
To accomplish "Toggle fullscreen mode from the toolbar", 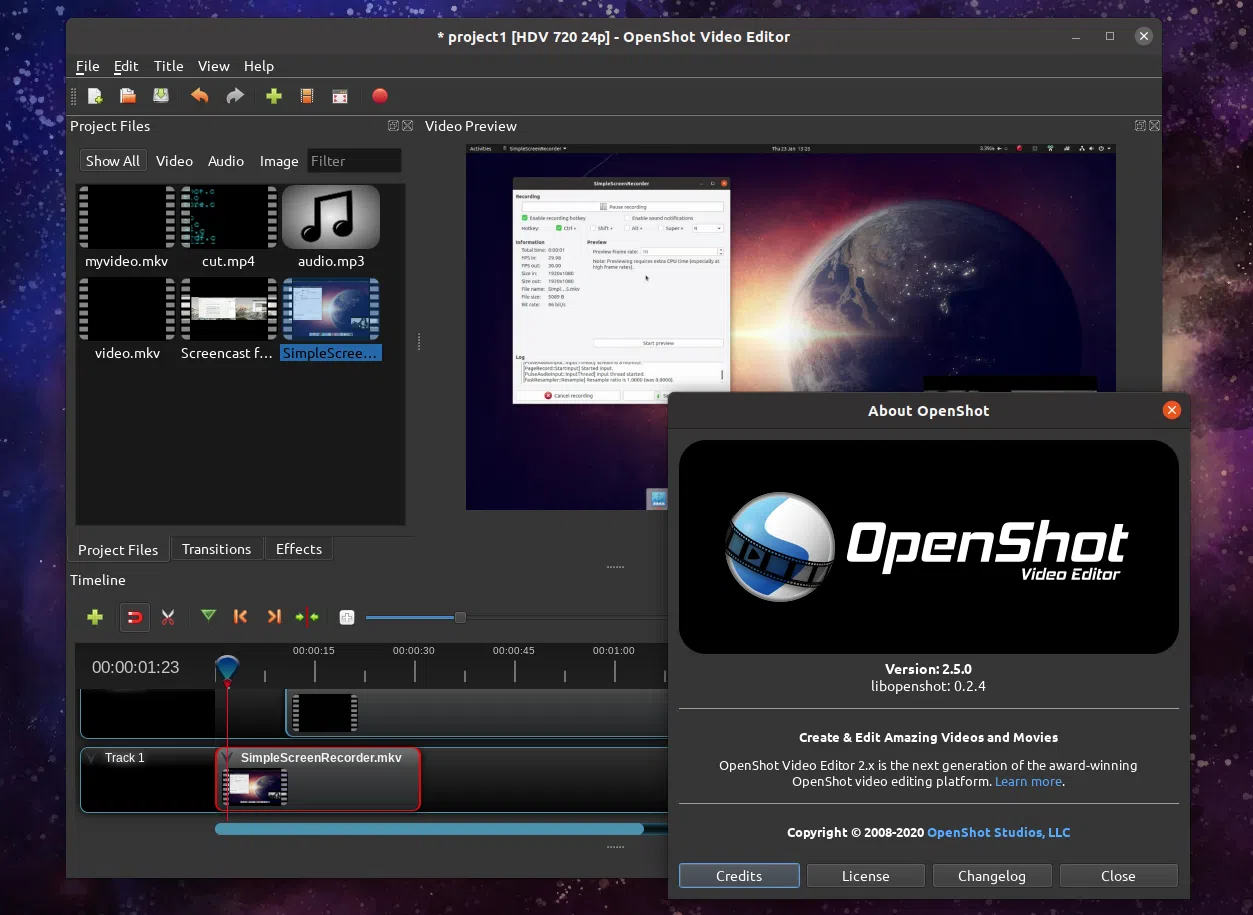I will [x=340, y=96].
